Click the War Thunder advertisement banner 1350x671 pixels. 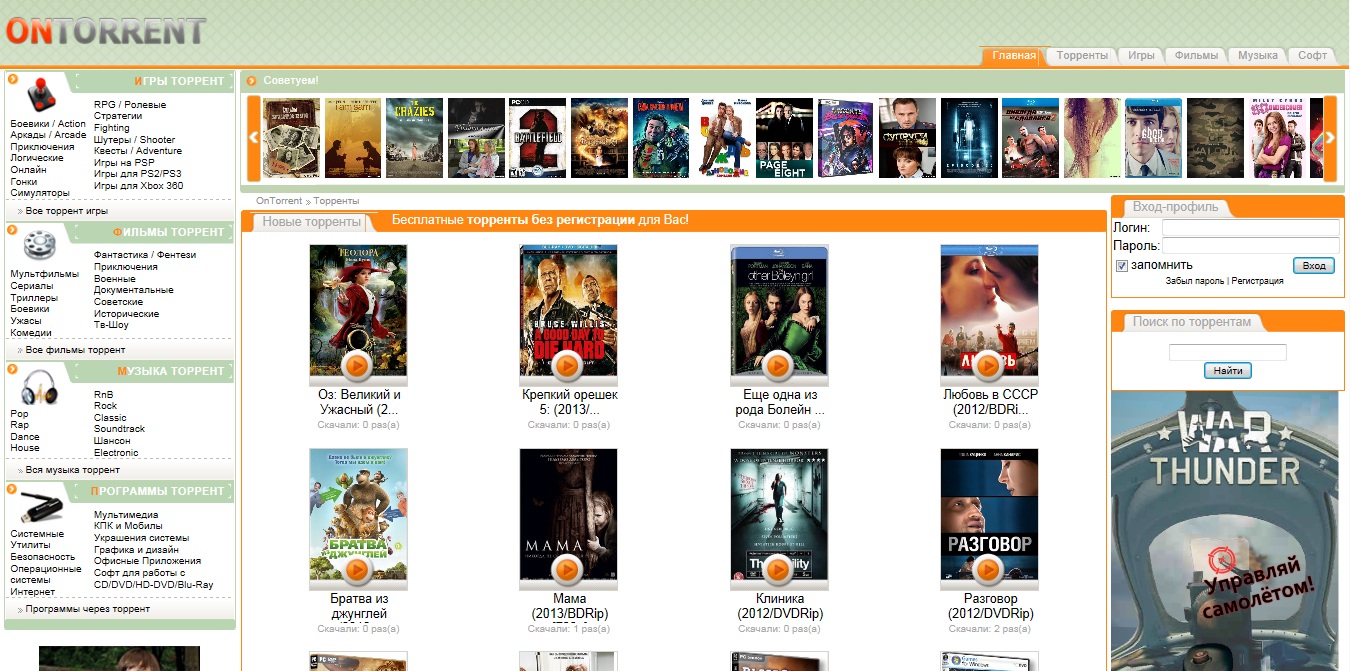[x=1225, y=531]
